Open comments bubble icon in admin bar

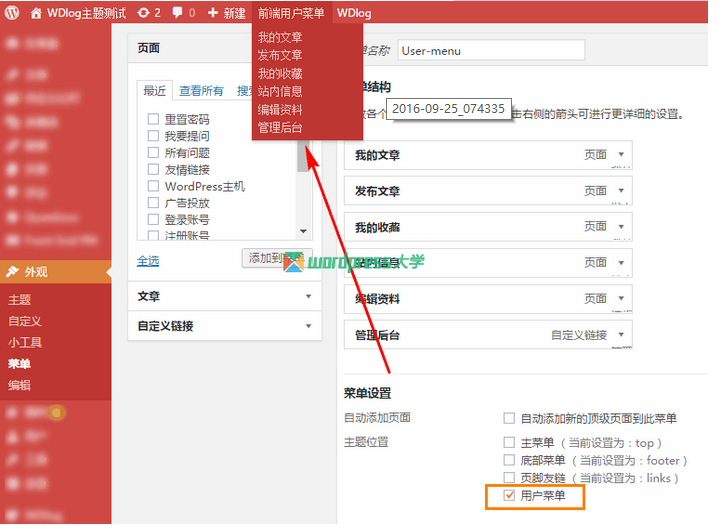tap(177, 13)
